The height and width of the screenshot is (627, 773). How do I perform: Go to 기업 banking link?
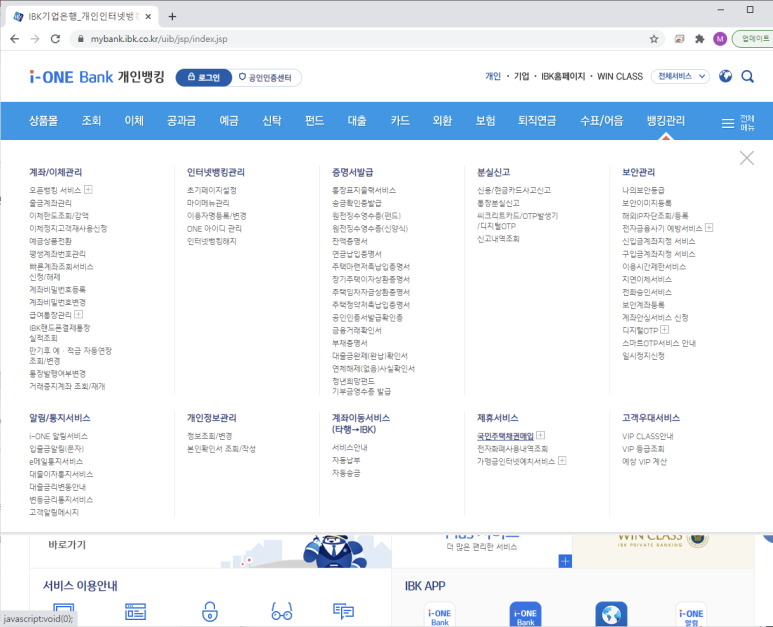(521, 76)
